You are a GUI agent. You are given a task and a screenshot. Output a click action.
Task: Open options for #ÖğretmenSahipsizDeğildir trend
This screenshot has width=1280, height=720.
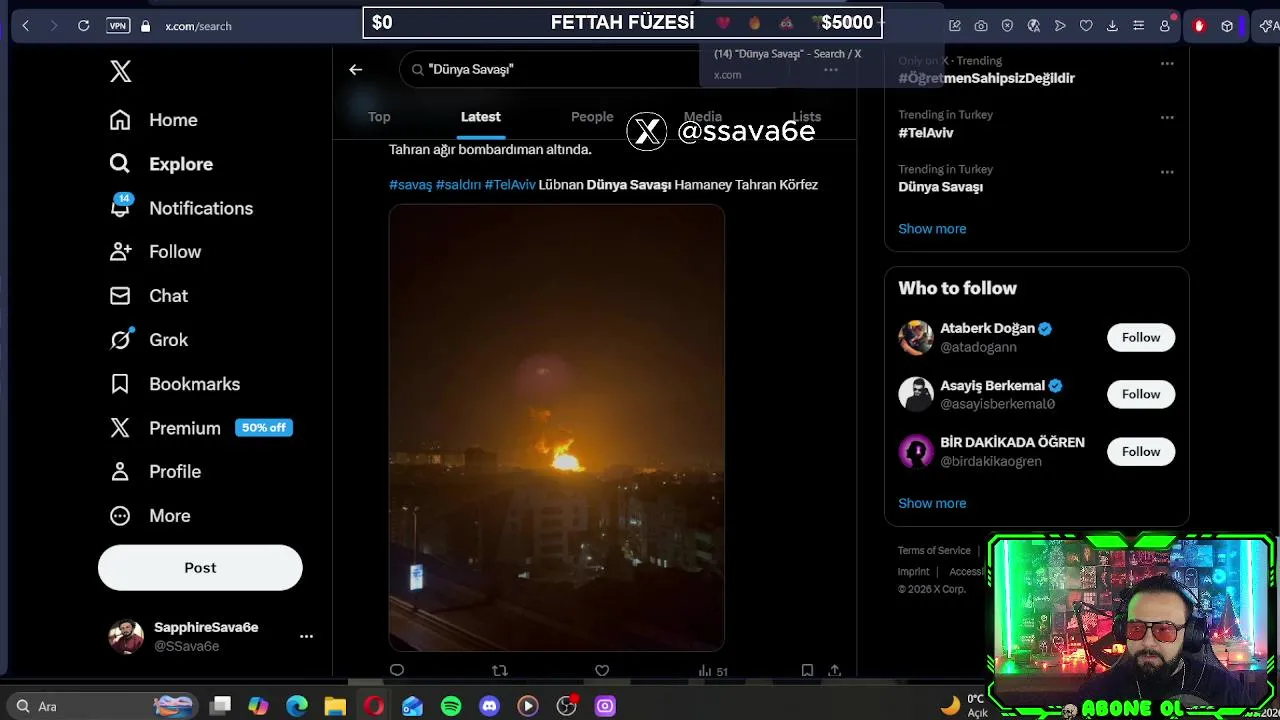coord(1167,63)
